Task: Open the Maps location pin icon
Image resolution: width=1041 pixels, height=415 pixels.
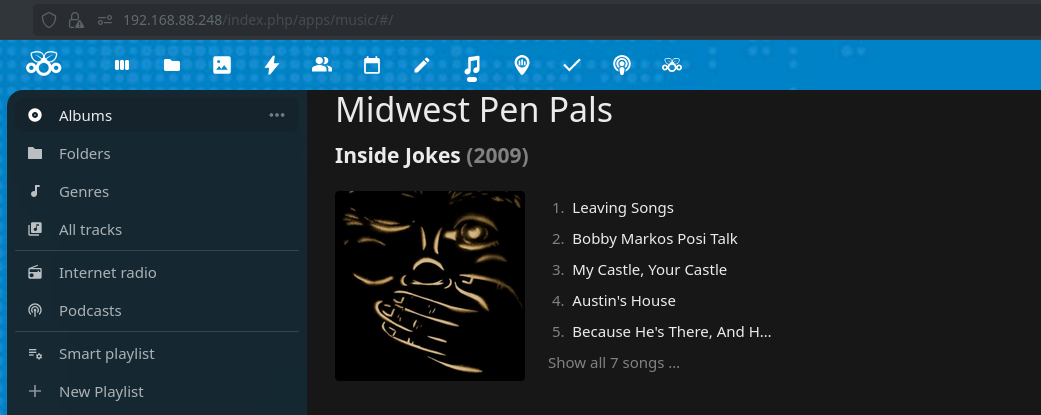Action: [522, 65]
